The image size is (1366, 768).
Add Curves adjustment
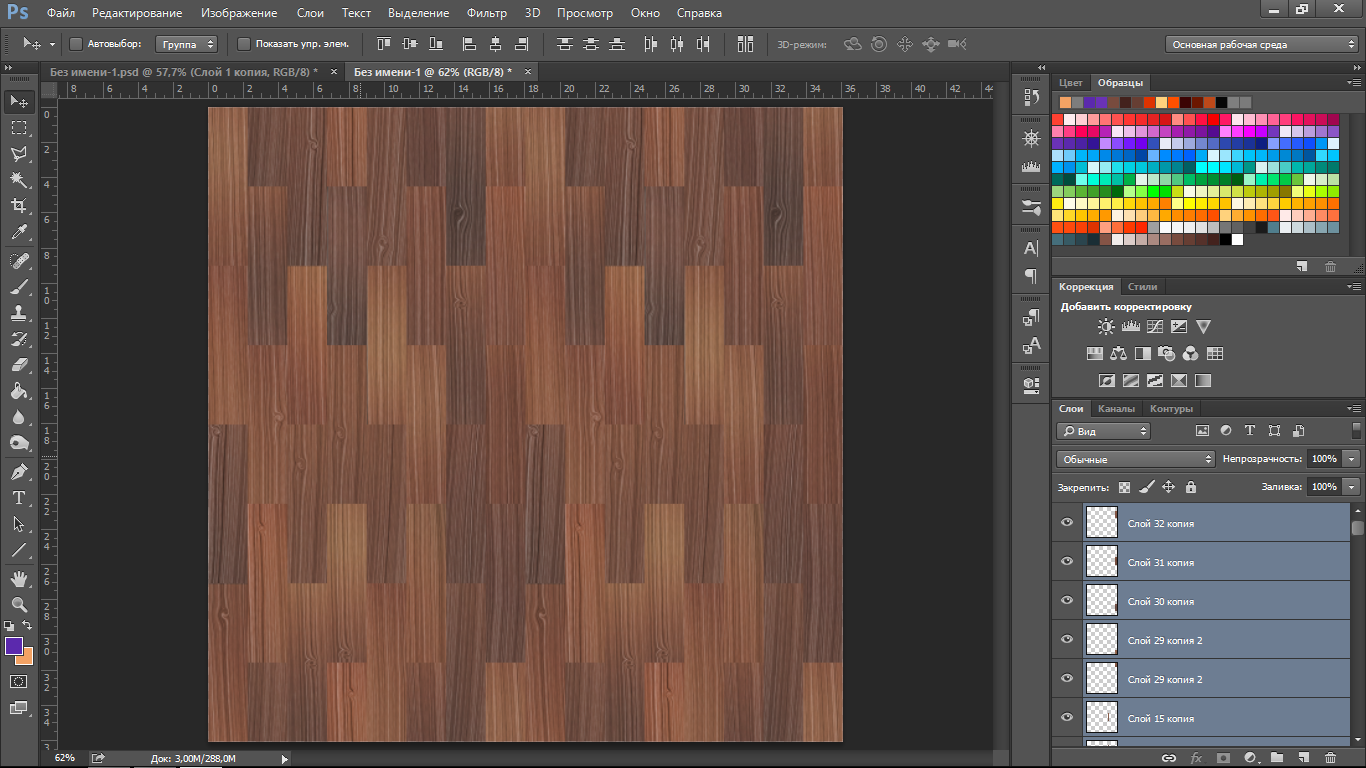[1155, 327]
